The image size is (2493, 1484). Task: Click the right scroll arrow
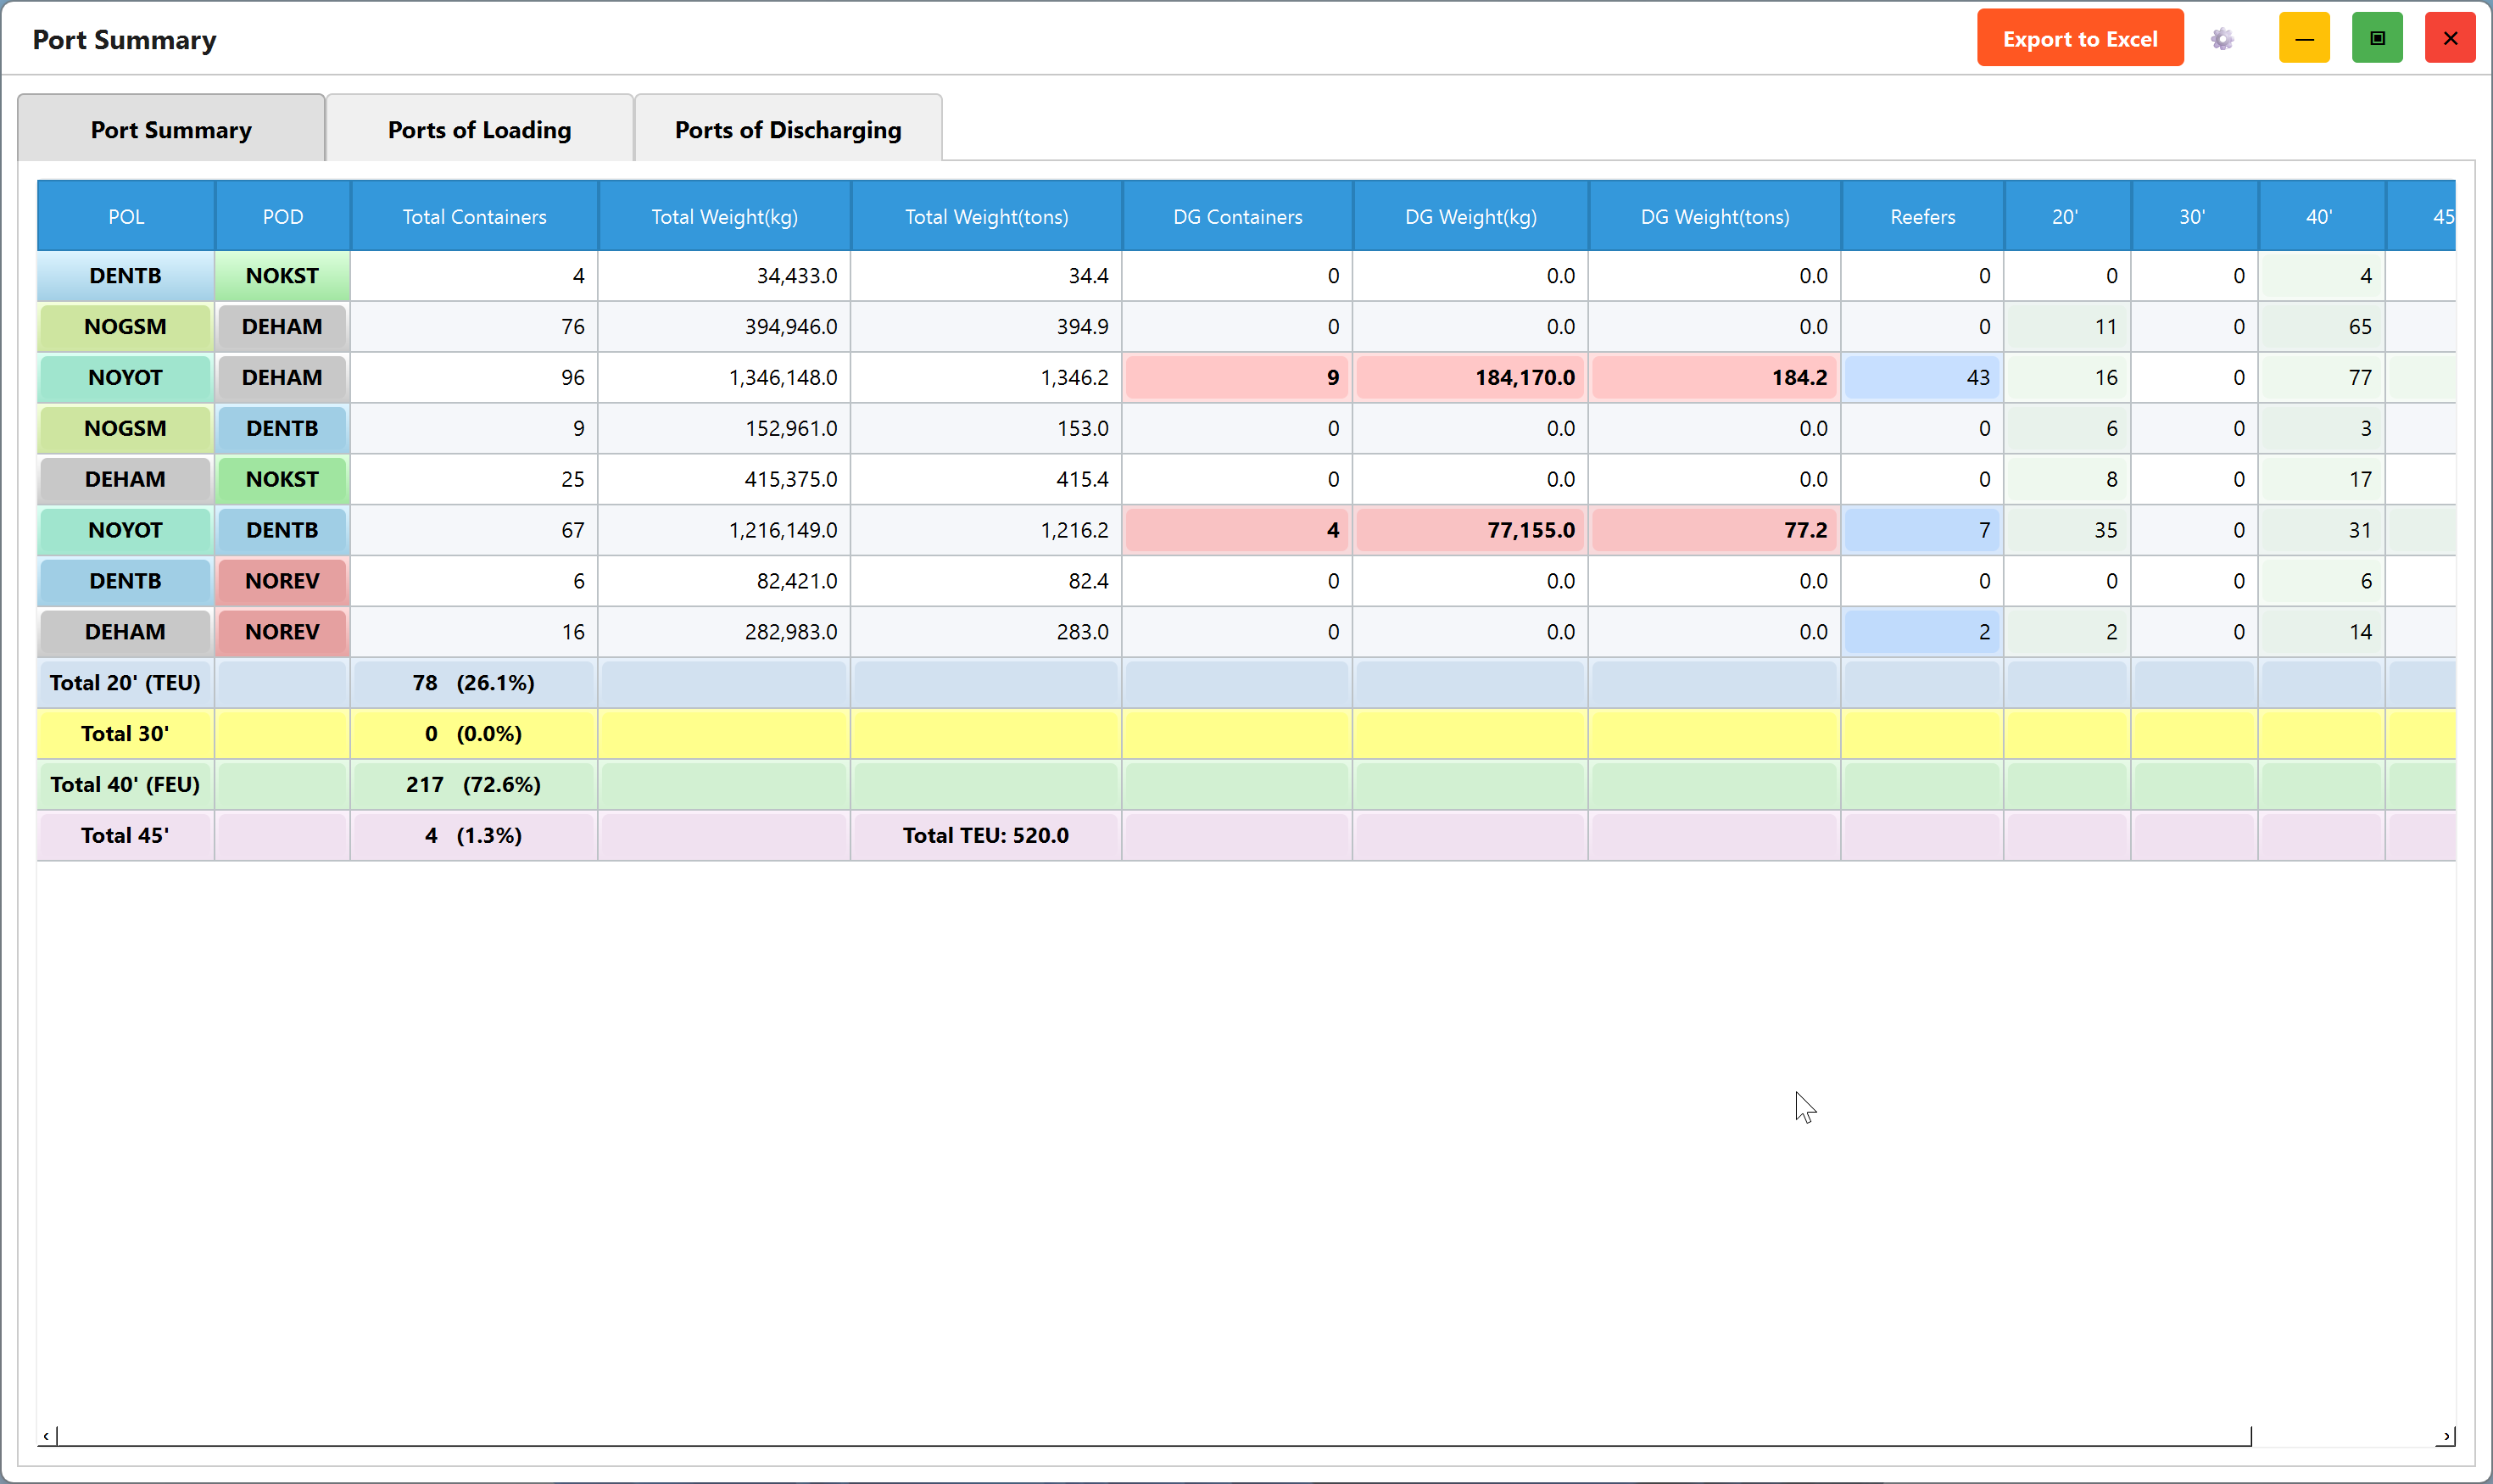click(x=2446, y=1436)
